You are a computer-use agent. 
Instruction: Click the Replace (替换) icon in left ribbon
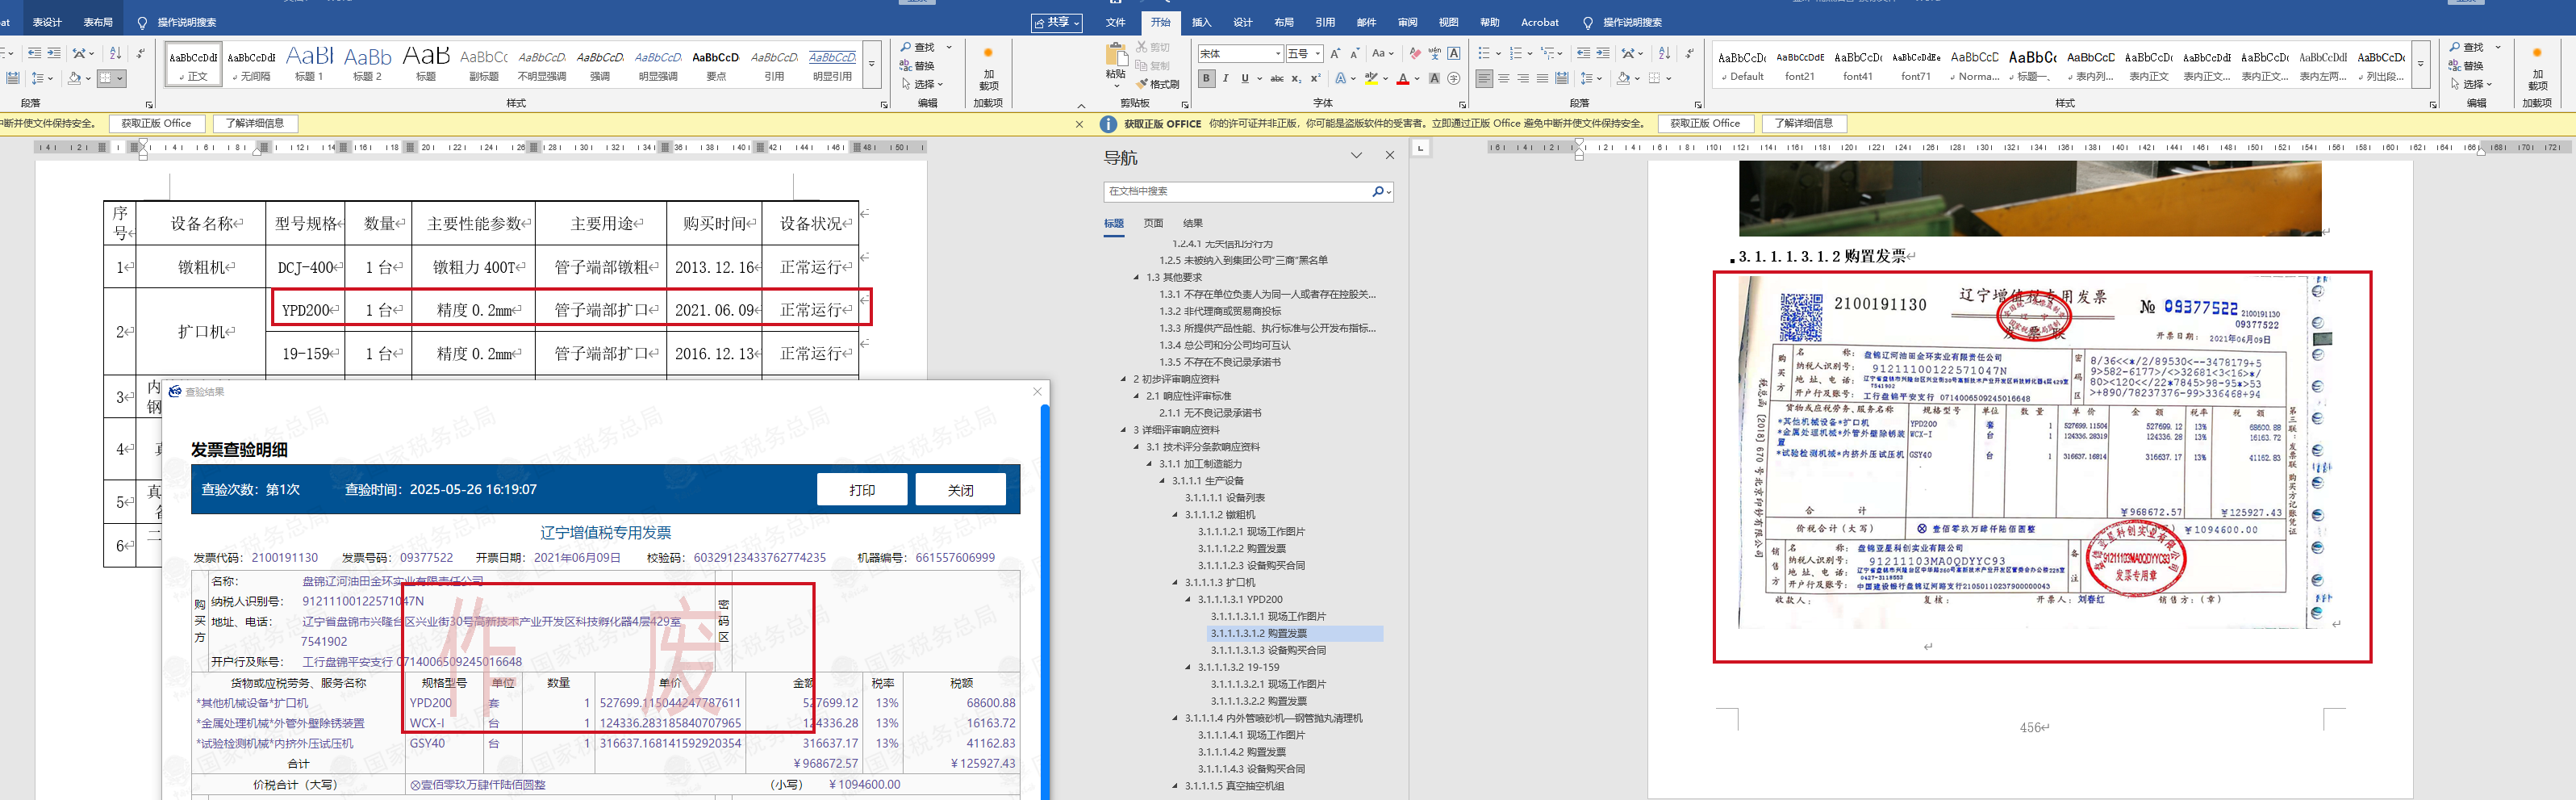[x=906, y=66]
